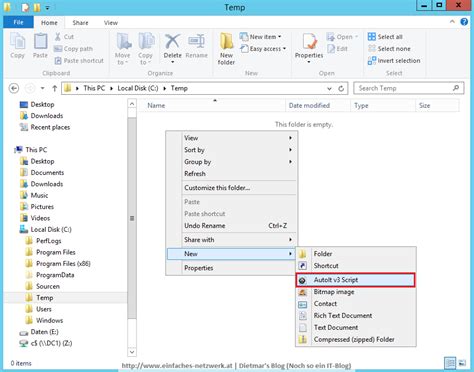This screenshot has width=474, height=372.
Task: Switch to the View ribbon tab
Action: [x=111, y=23]
